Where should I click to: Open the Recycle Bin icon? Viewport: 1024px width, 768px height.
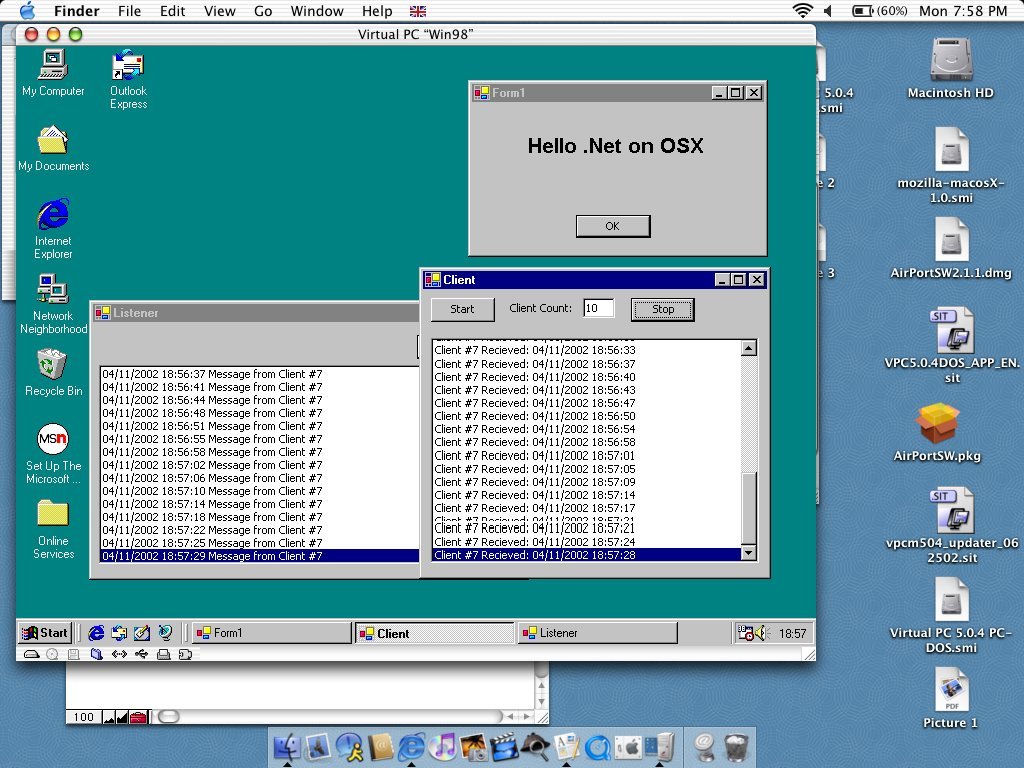[x=53, y=372]
